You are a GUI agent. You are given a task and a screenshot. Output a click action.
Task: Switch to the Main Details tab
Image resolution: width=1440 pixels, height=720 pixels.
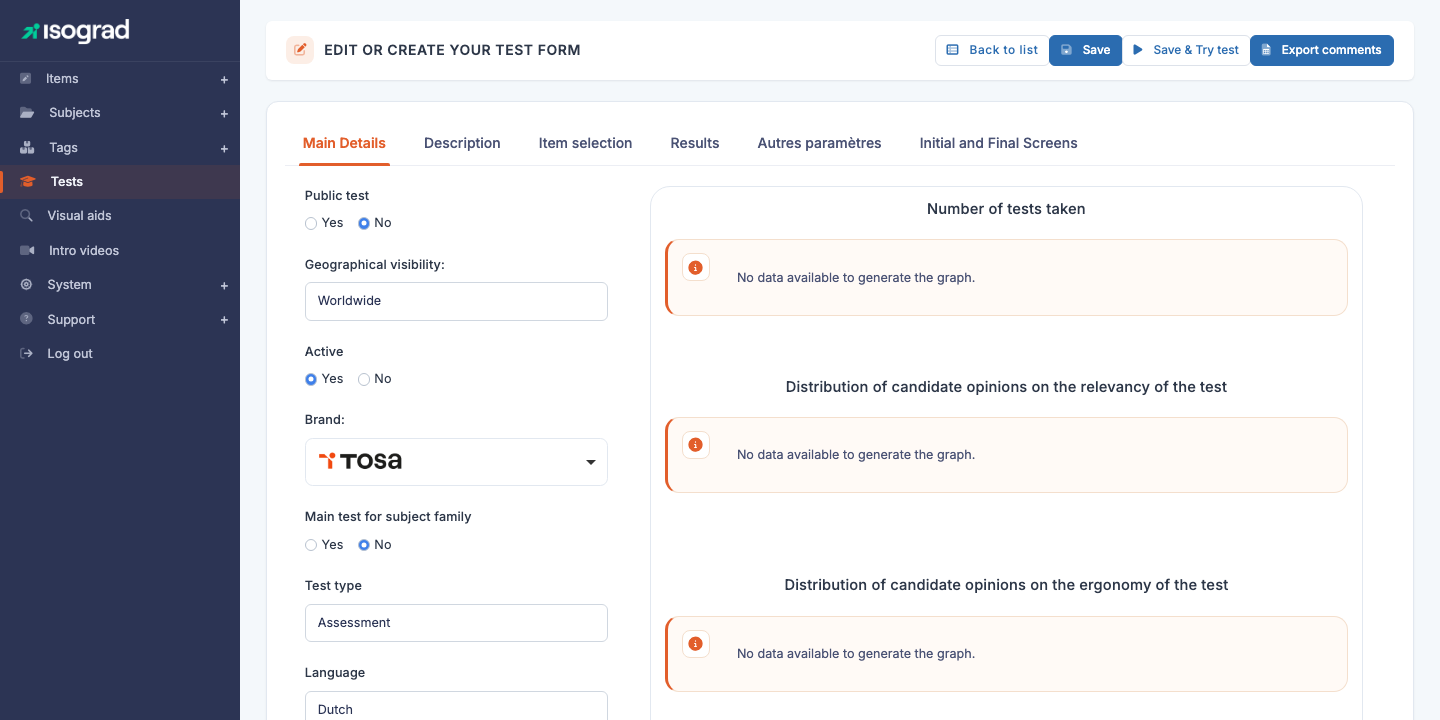[x=344, y=143]
